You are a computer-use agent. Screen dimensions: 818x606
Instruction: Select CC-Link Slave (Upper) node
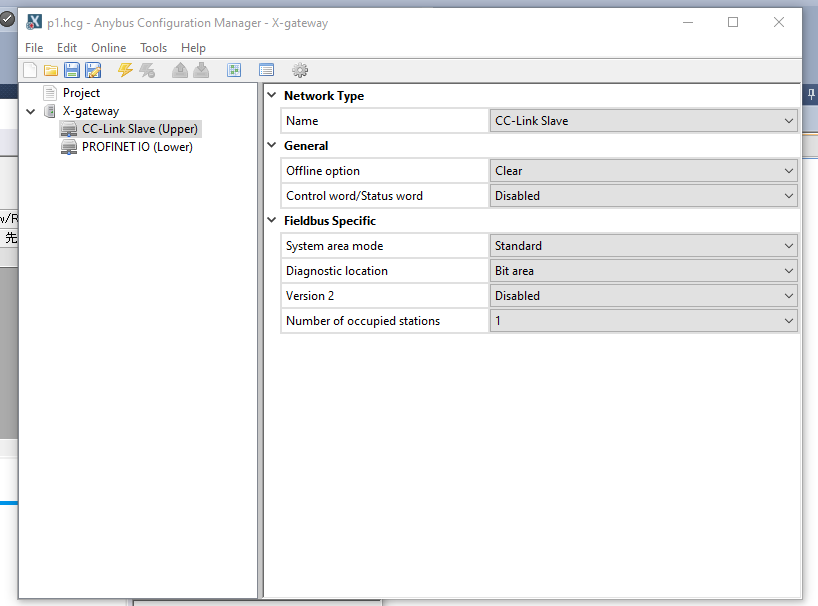tap(140, 129)
